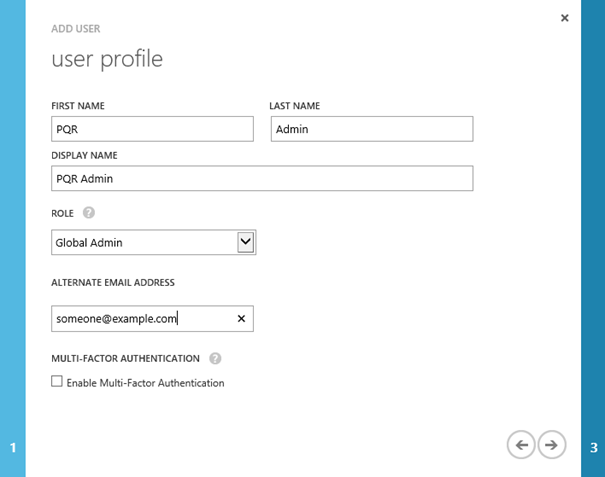The width and height of the screenshot is (605, 477).
Task: Click the ALTERNATE EMAIL ADDRESS label
Action: click(x=112, y=283)
